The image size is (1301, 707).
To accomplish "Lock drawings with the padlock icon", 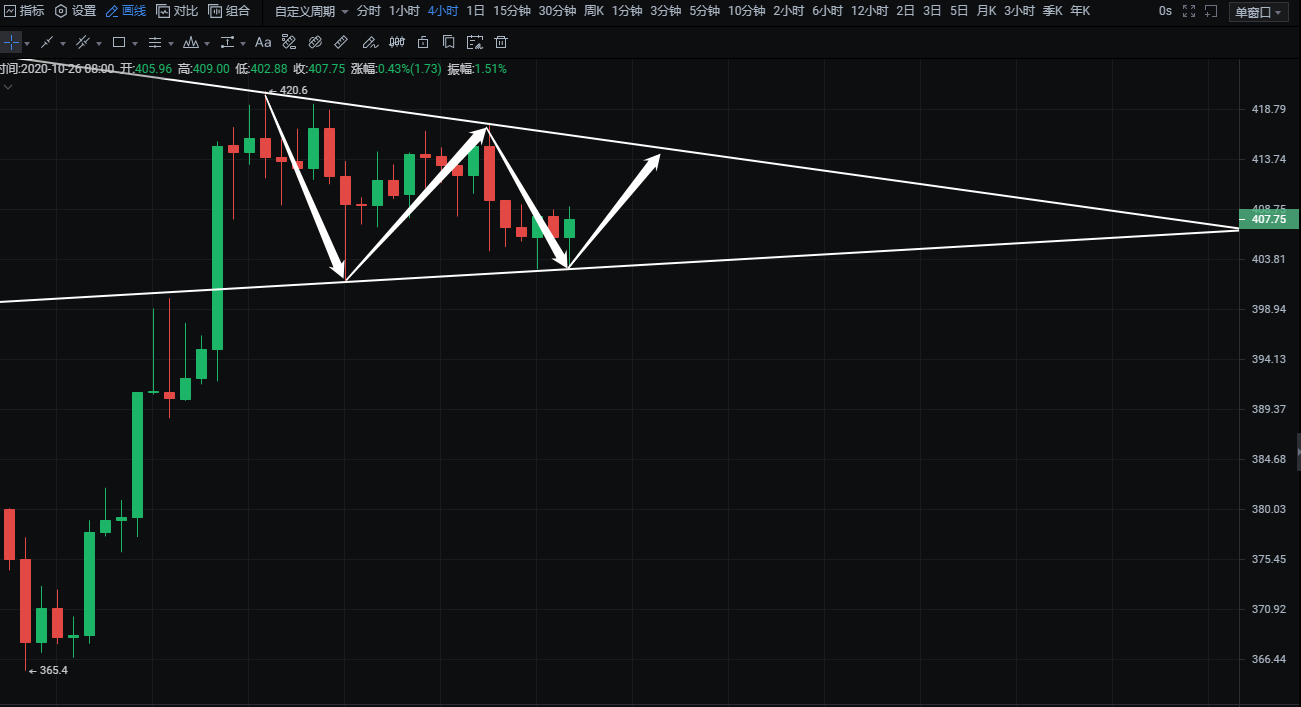I will [423, 43].
